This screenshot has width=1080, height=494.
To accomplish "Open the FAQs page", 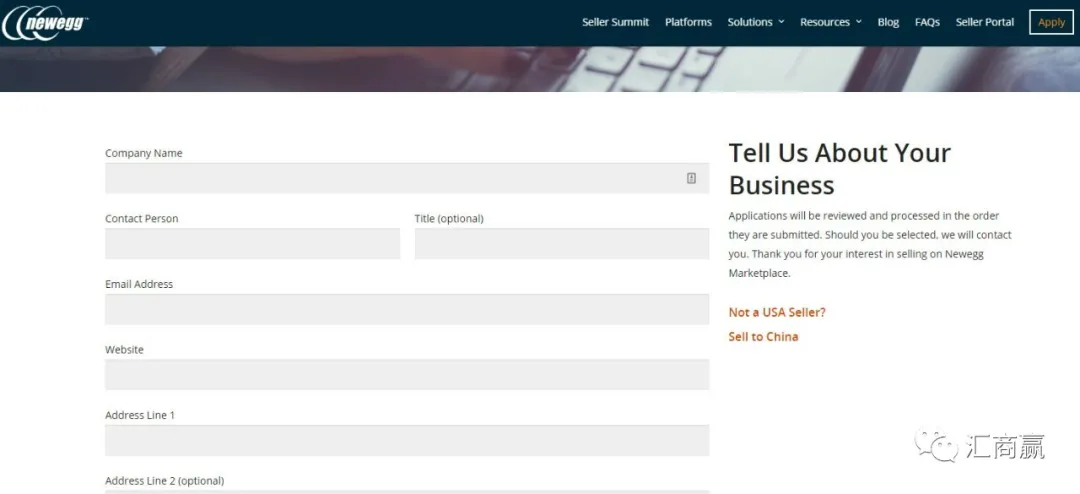I will 927,22.
